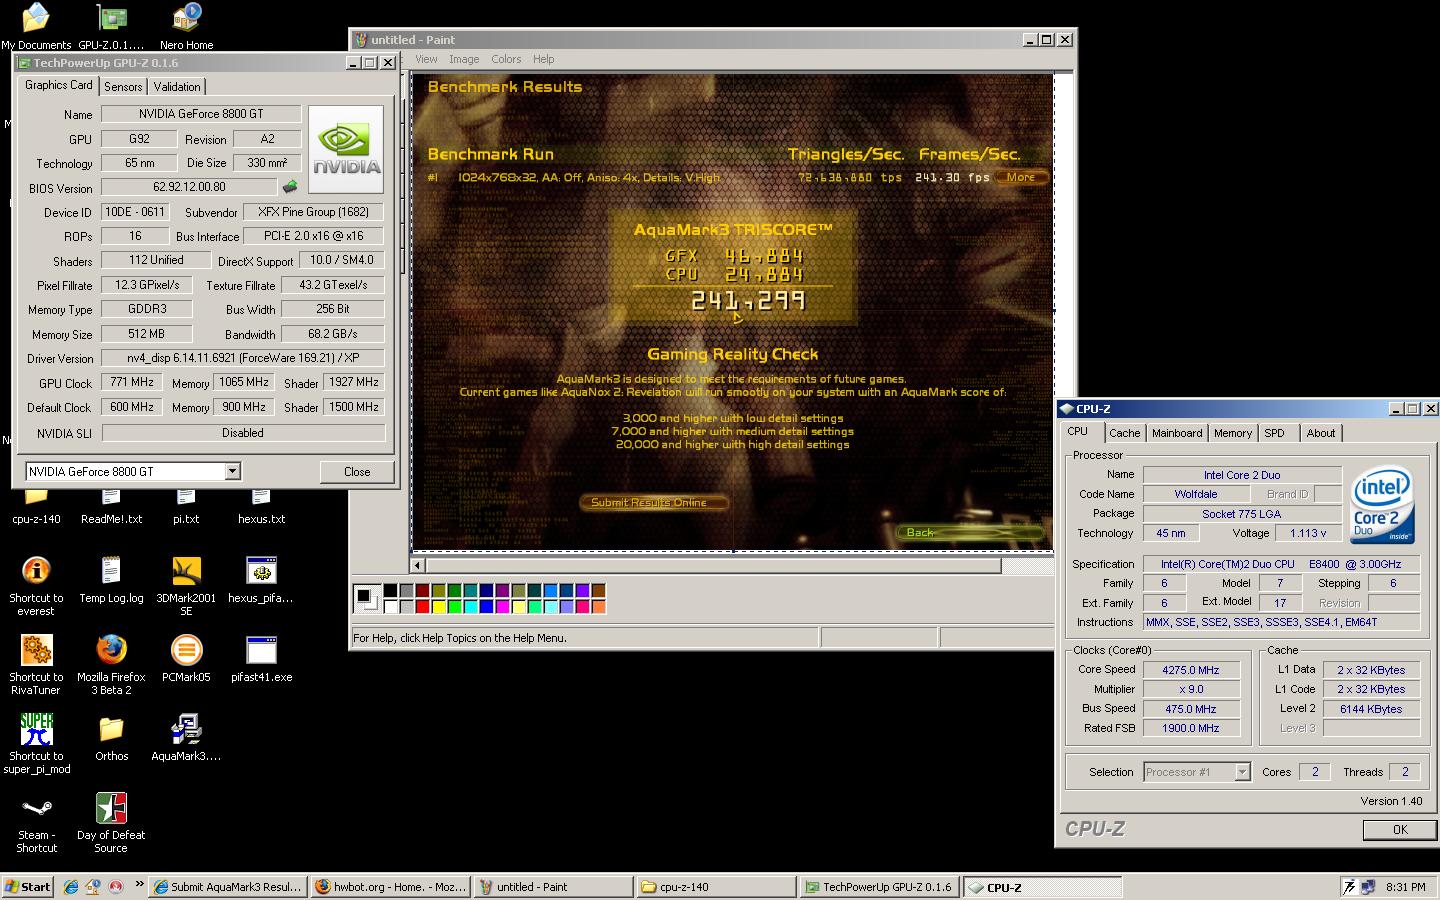Image resolution: width=1440 pixels, height=900 pixels.
Task: Open the hexus_pifast desktop icon
Action: click(x=261, y=581)
